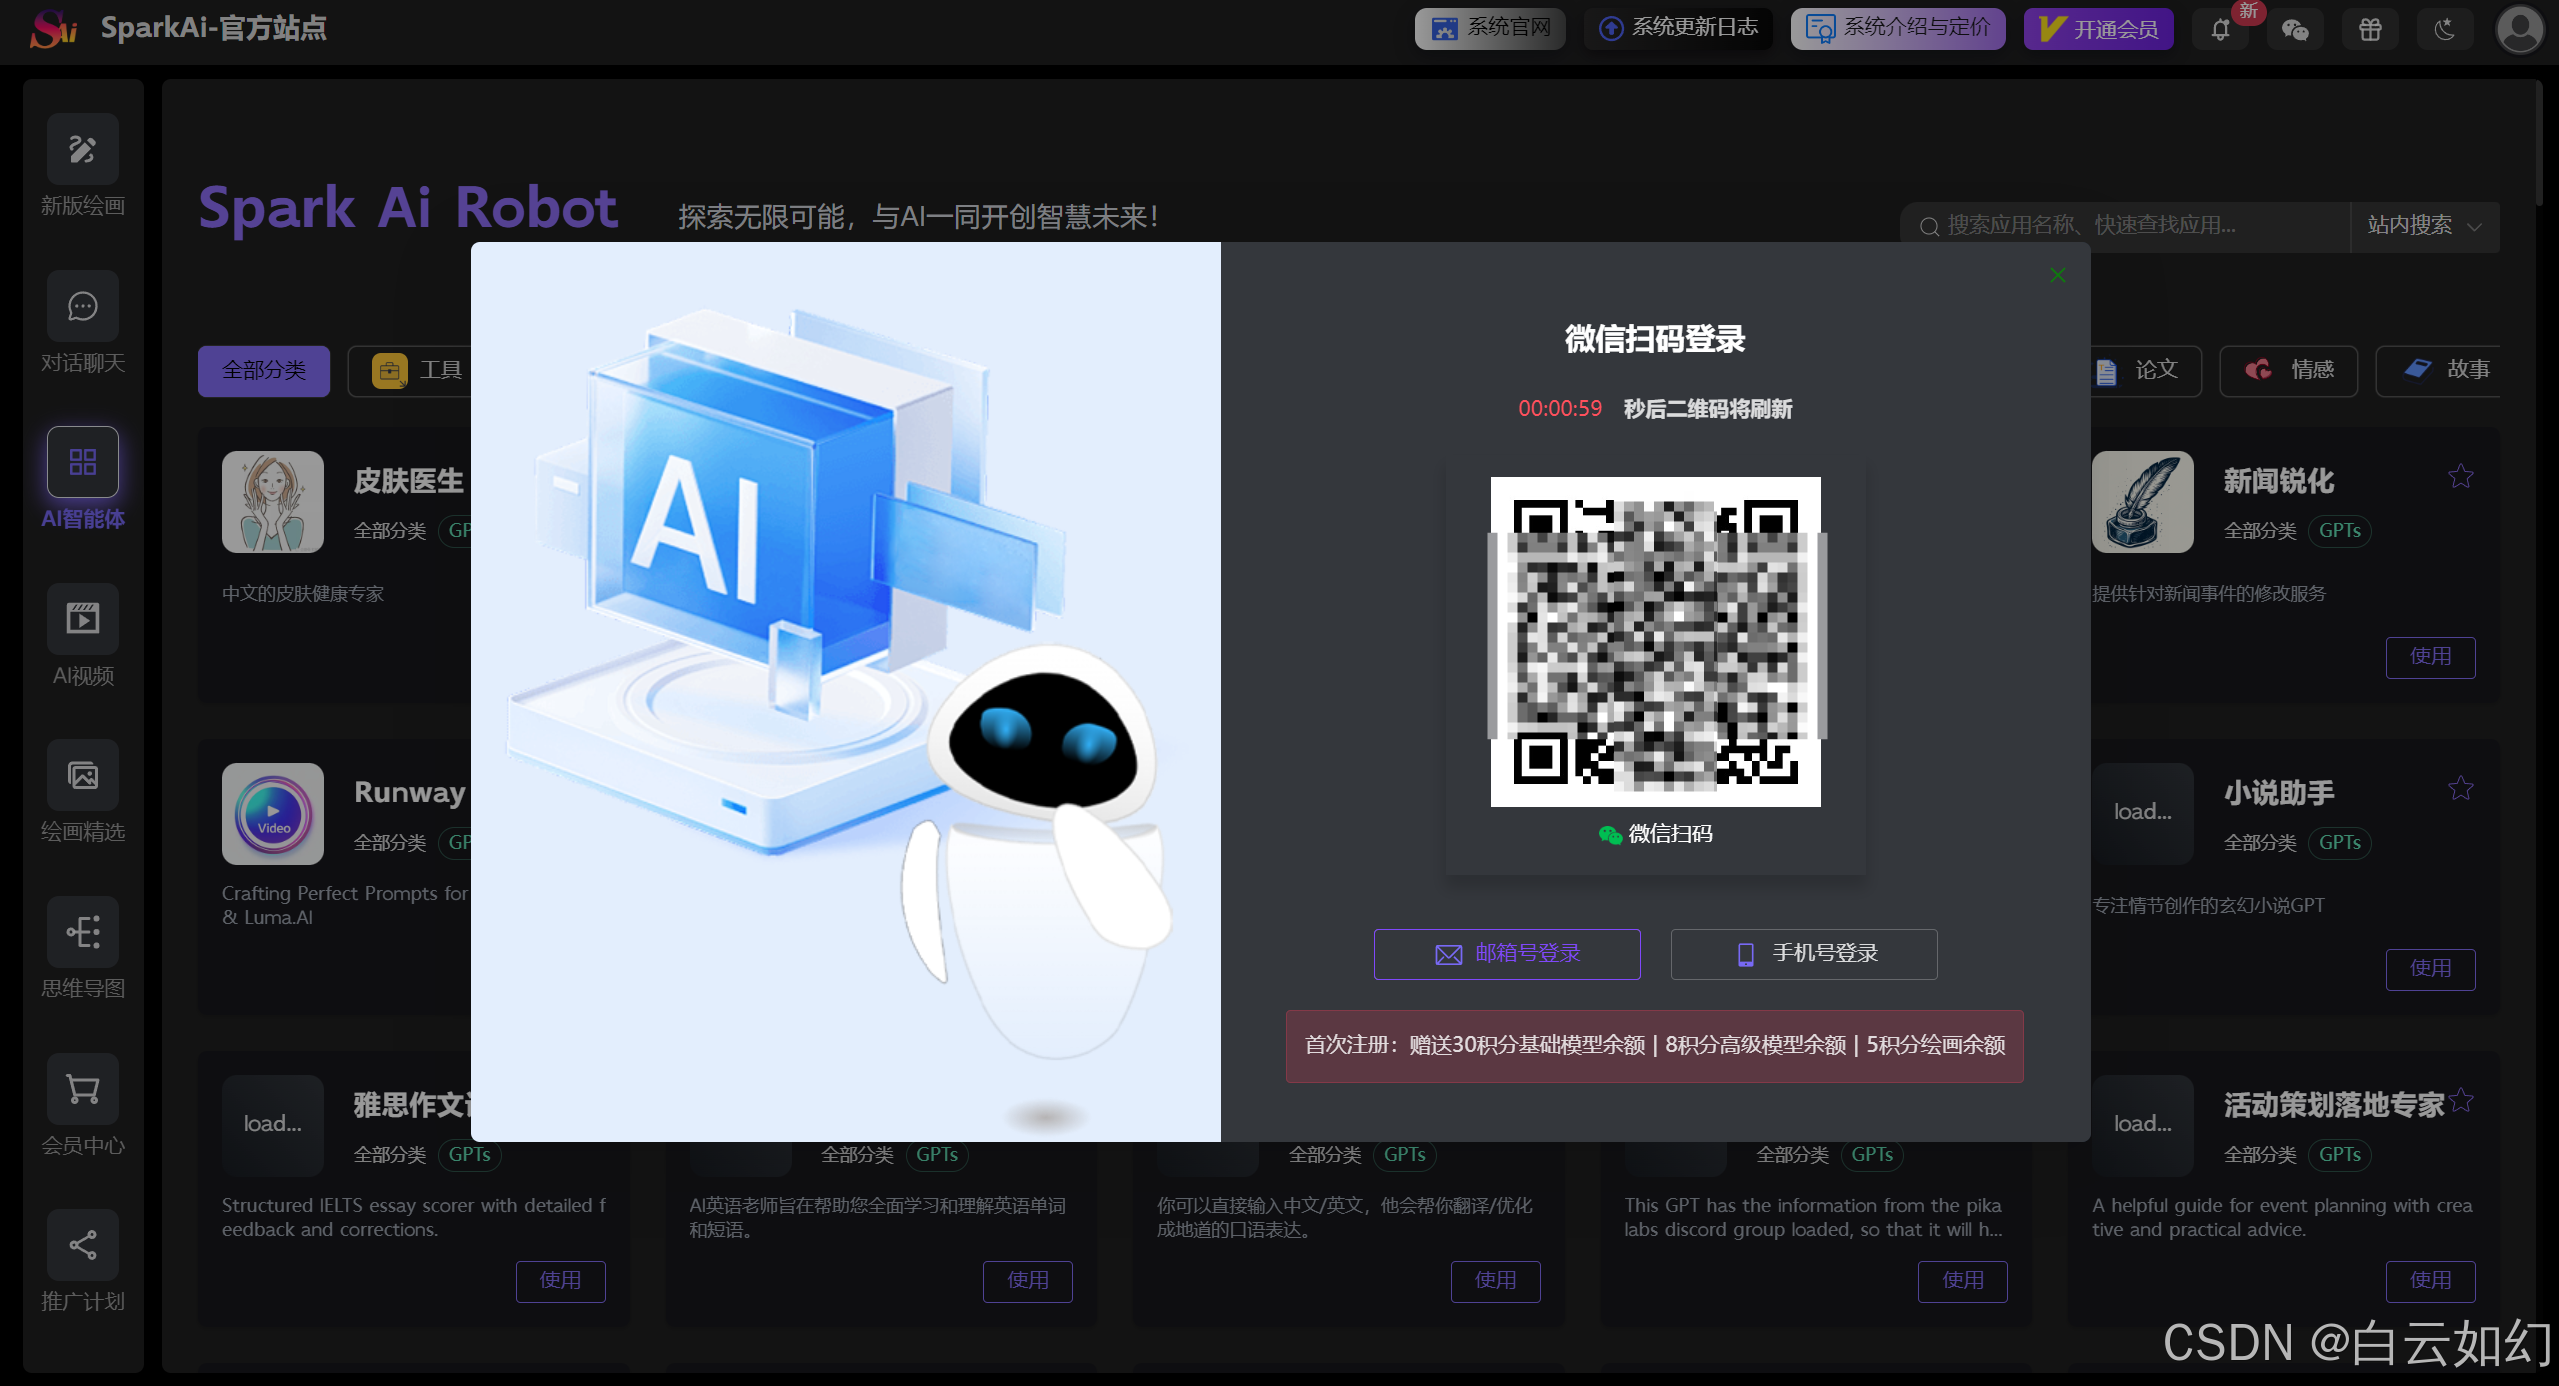The image size is (2559, 1386).
Task: Open the 推广计划 share icon
Action: 82,1245
